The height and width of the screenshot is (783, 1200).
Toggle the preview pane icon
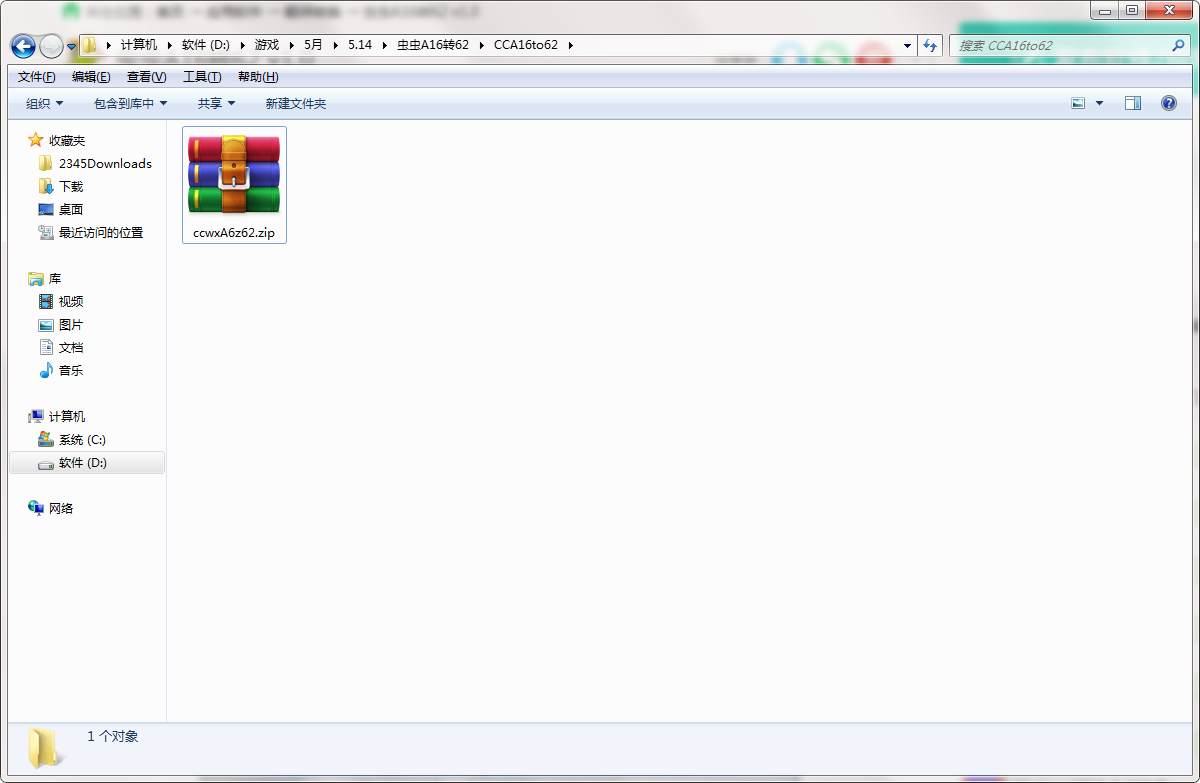pyautogui.click(x=1133, y=103)
